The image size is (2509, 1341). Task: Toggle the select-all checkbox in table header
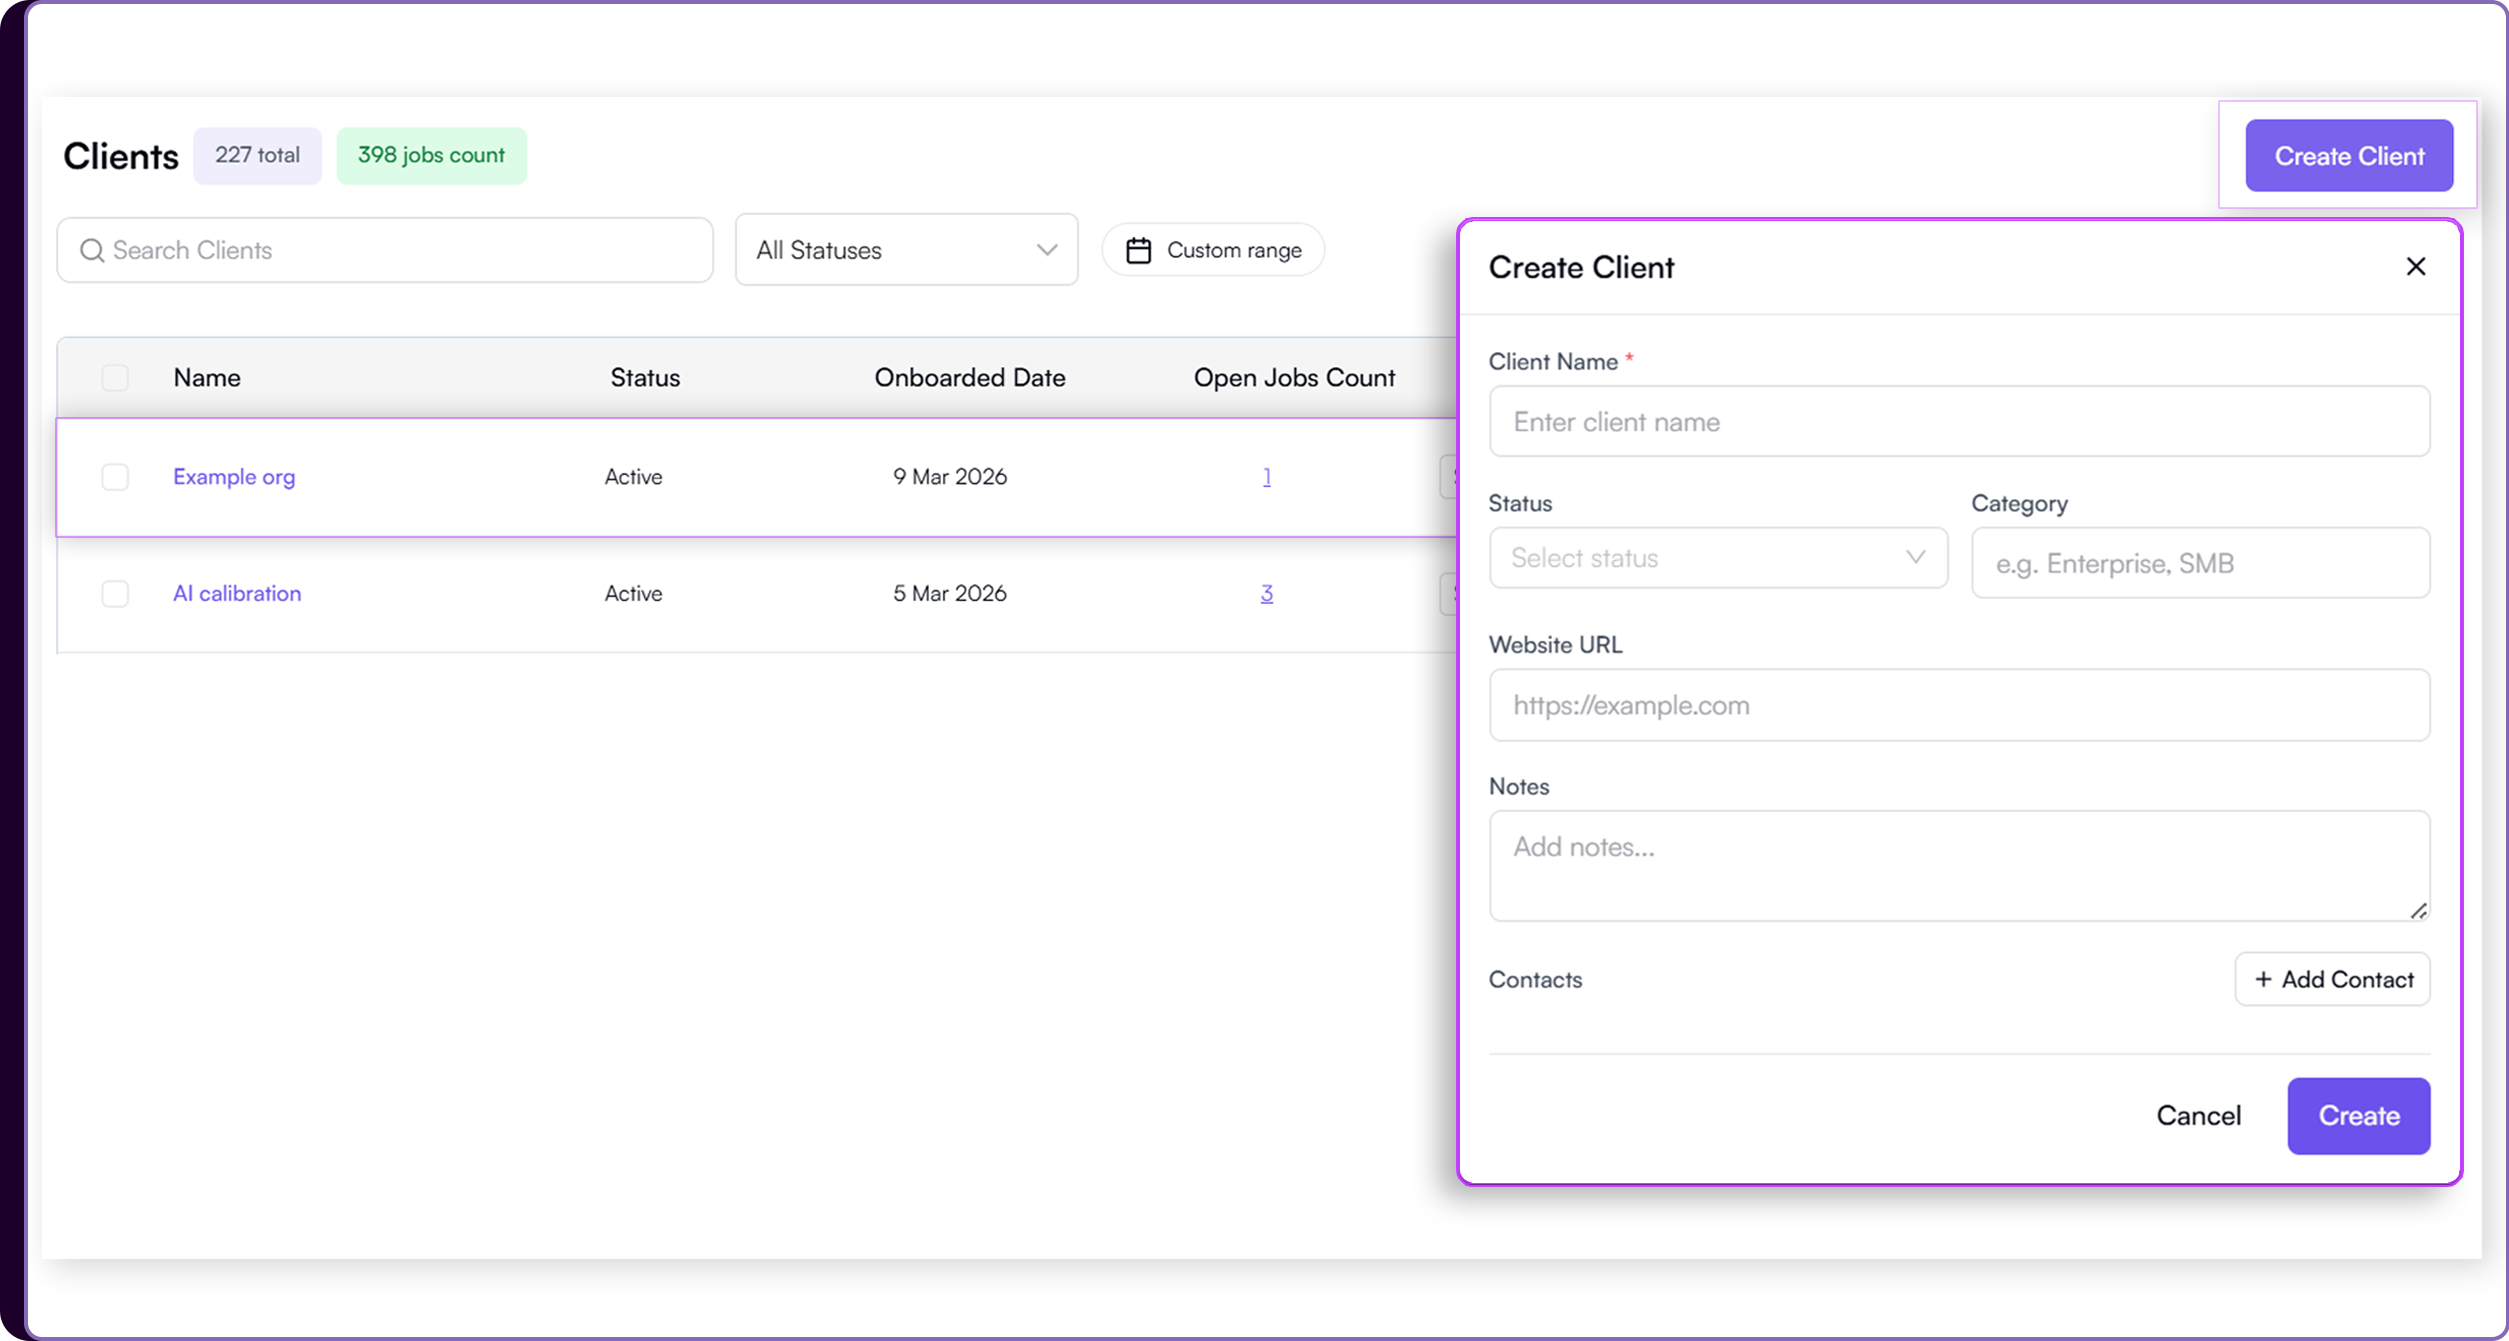point(115,377)
